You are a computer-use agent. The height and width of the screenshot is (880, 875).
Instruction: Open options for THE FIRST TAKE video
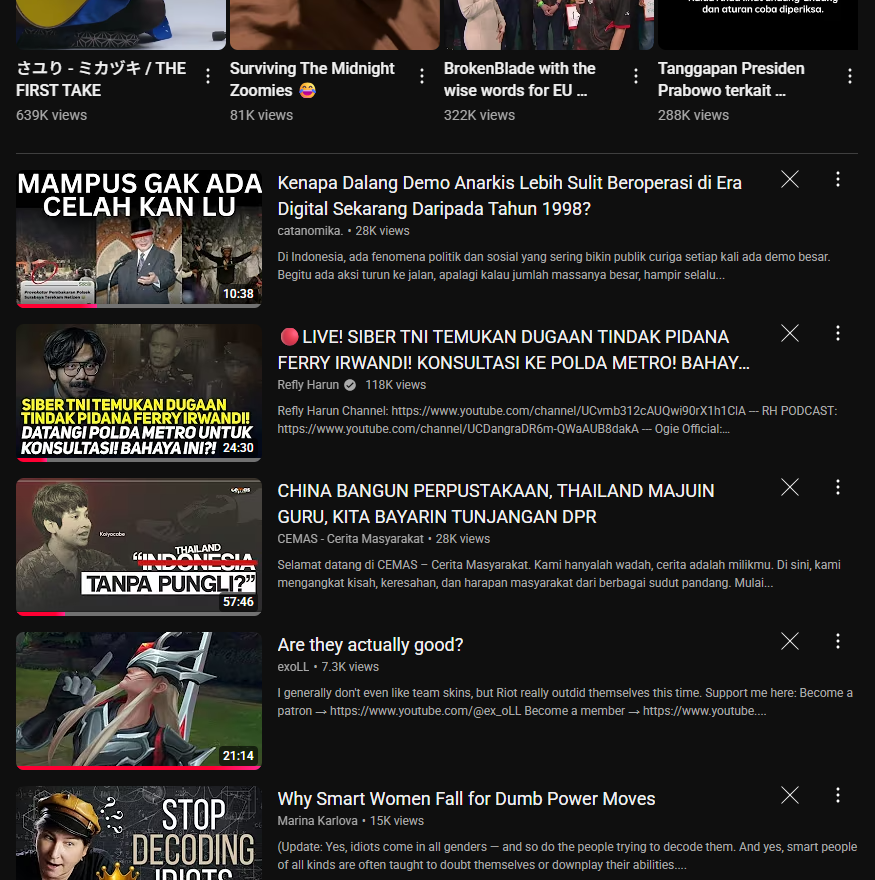tap(208, 77)
